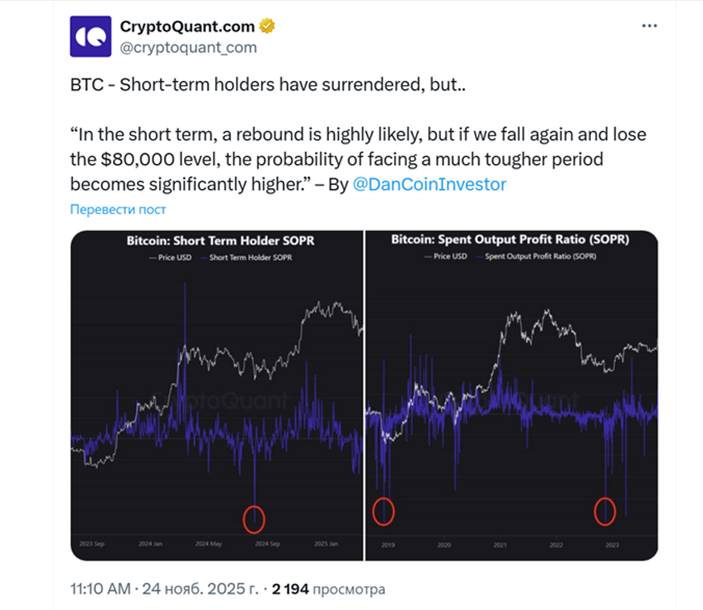
Task: Click the gold verified badge icon
Action: click(x=269, y=26)
